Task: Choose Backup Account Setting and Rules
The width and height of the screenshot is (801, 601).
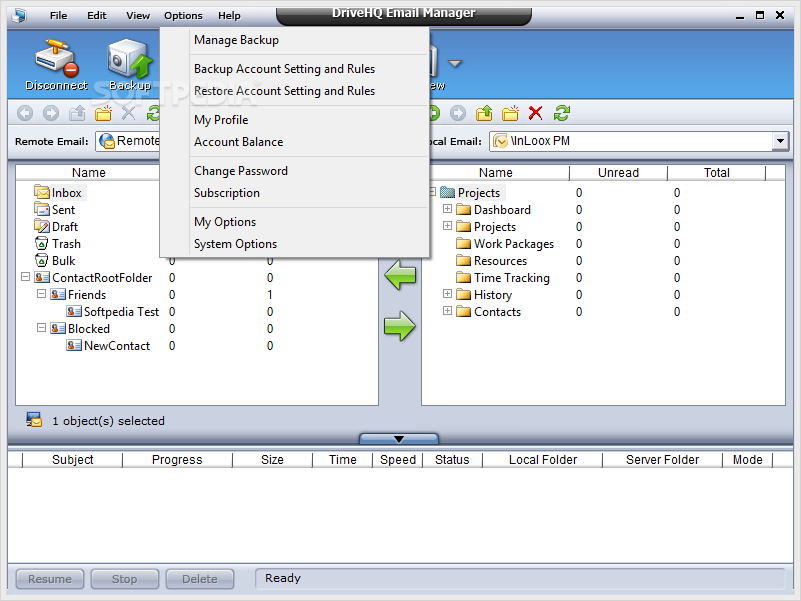Action: click(309, 69)
